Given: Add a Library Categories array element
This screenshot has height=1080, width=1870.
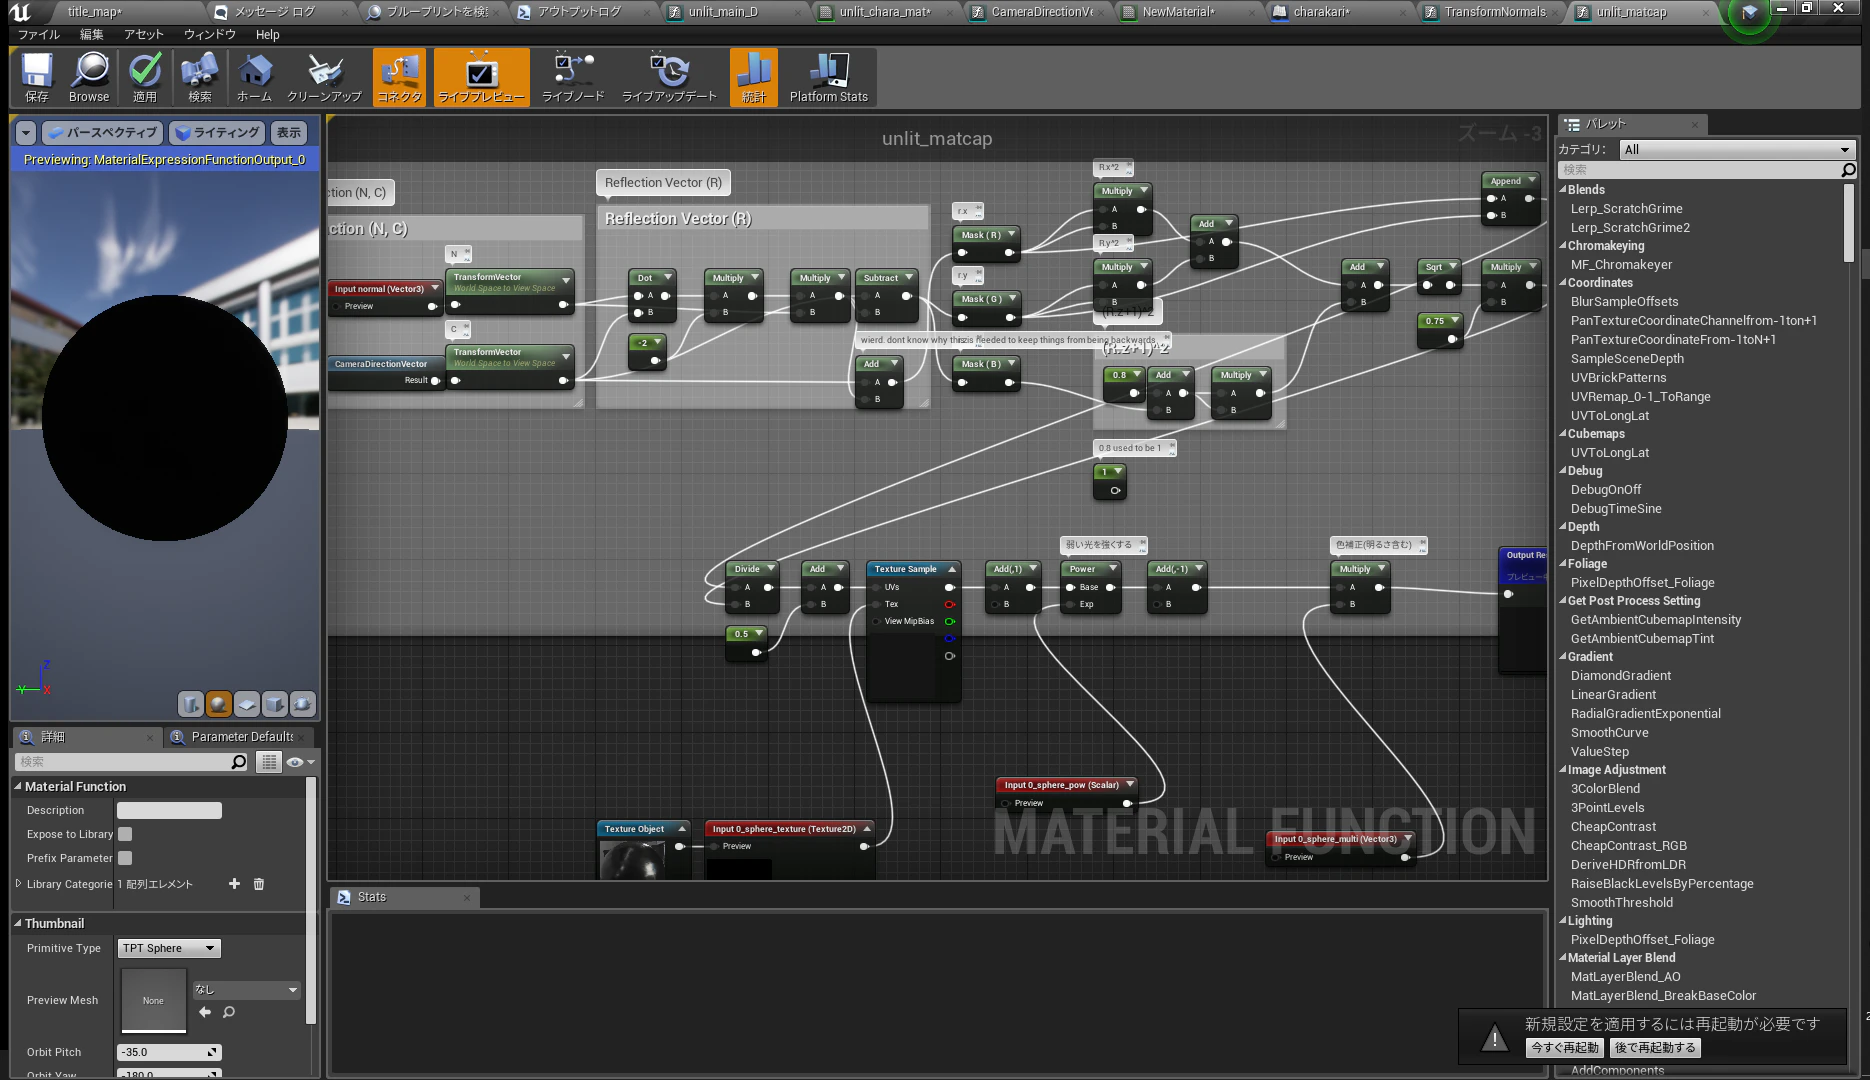Looking at the screenshot, I should click(x=234, y=884).
